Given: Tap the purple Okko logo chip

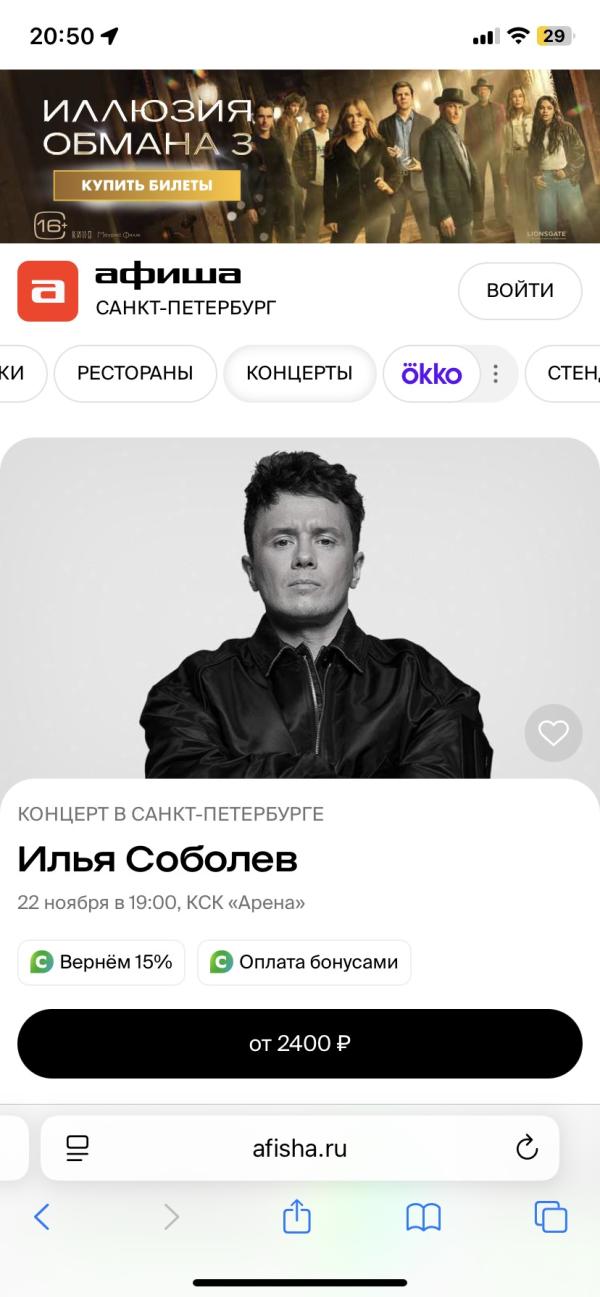Looking at the screenshot, I should pyautogui.click(x=431, y=374).
